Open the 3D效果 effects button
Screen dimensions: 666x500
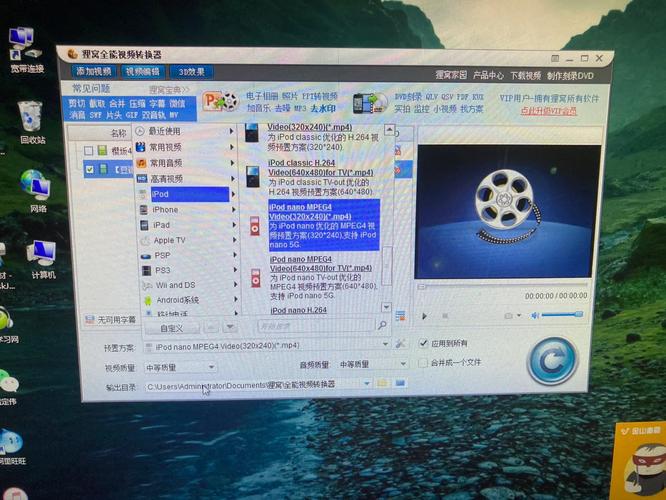[x=192, y=72]
